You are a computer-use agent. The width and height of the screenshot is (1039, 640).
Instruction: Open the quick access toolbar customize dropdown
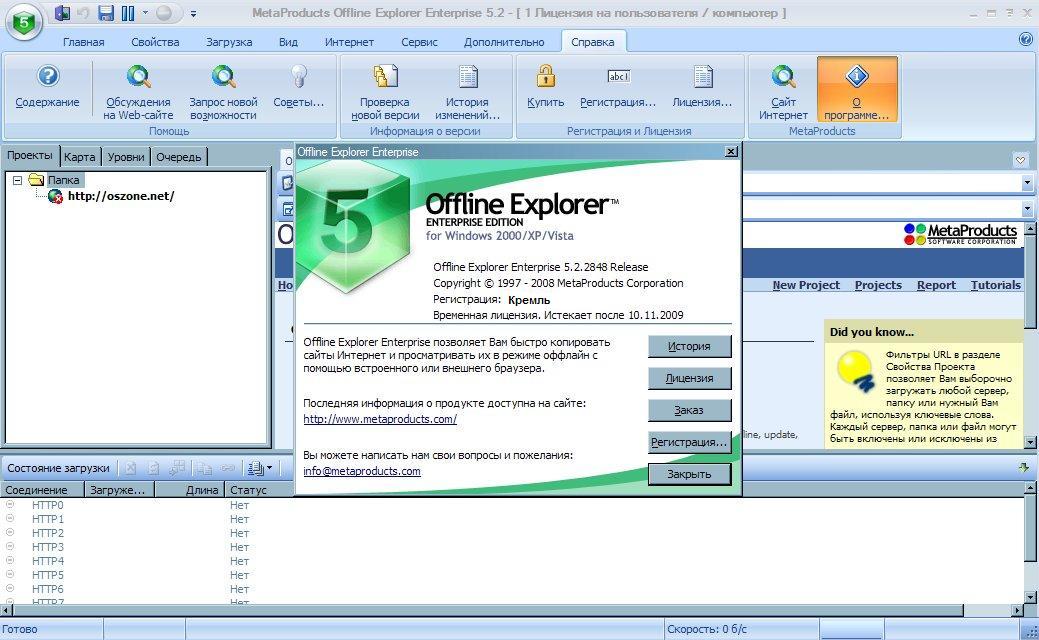[193, 13]
